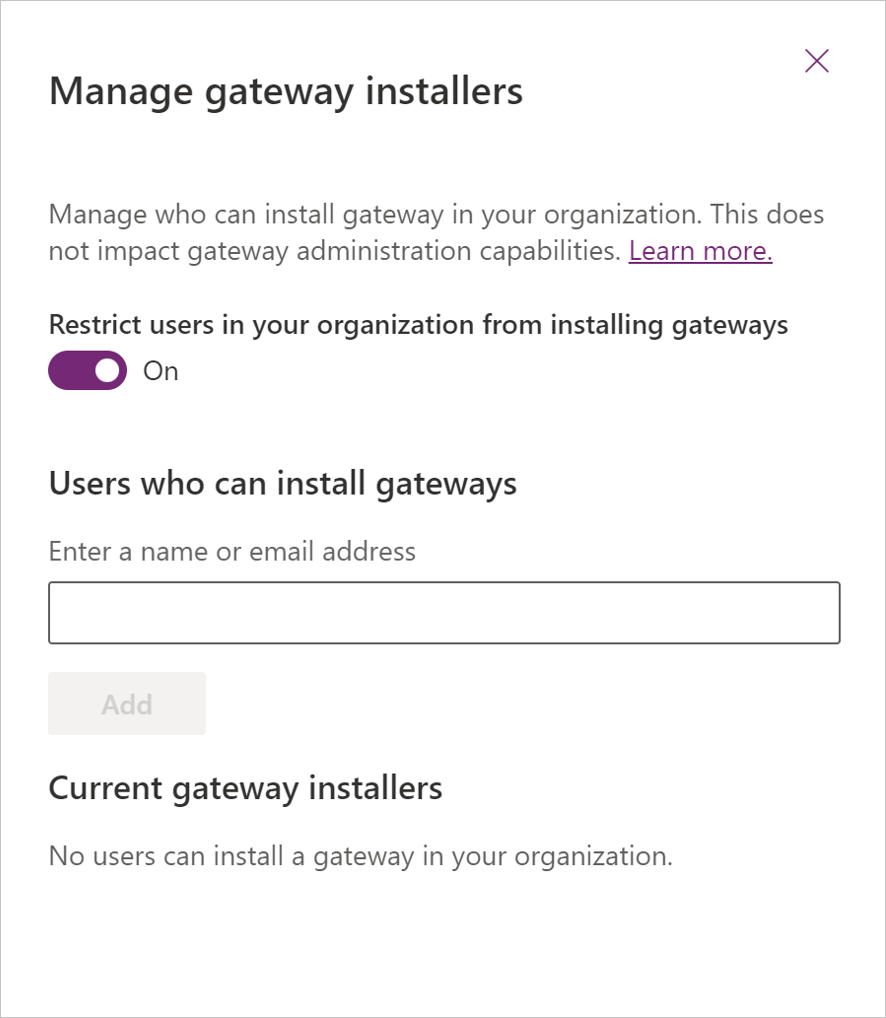Click the Enter a name placeholder label
This screenshot has width=886, height=1018.
click(231, 551)
